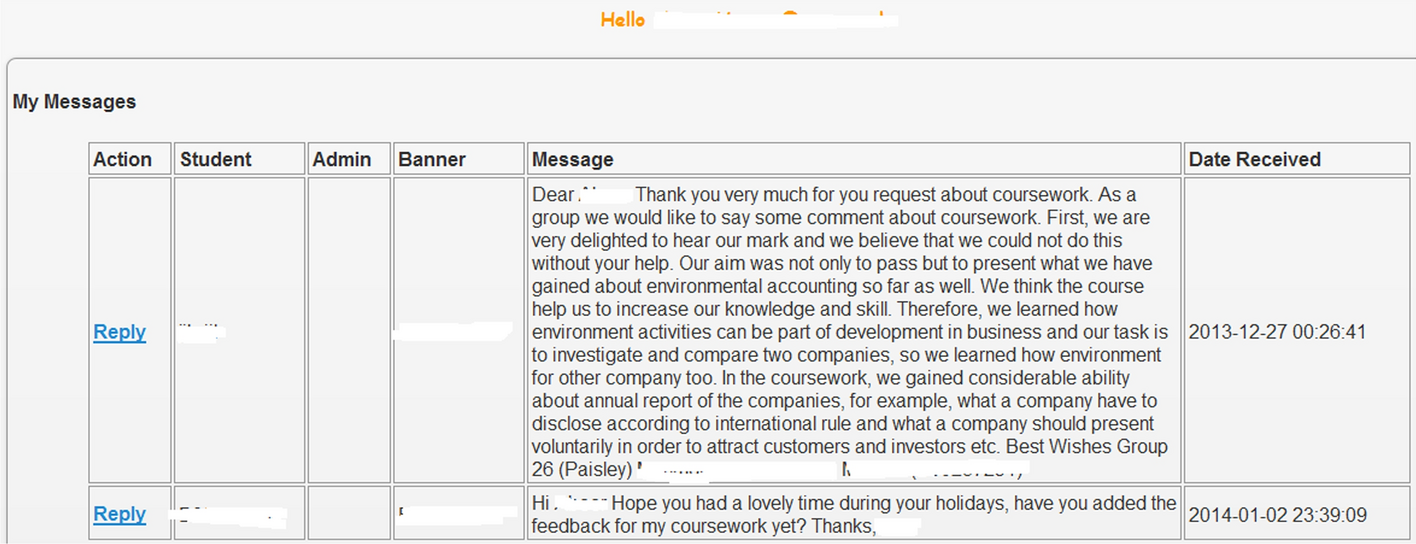The image size is (1416, 544).
Task: Click the Student cell in second row
Action: [240, 514]
